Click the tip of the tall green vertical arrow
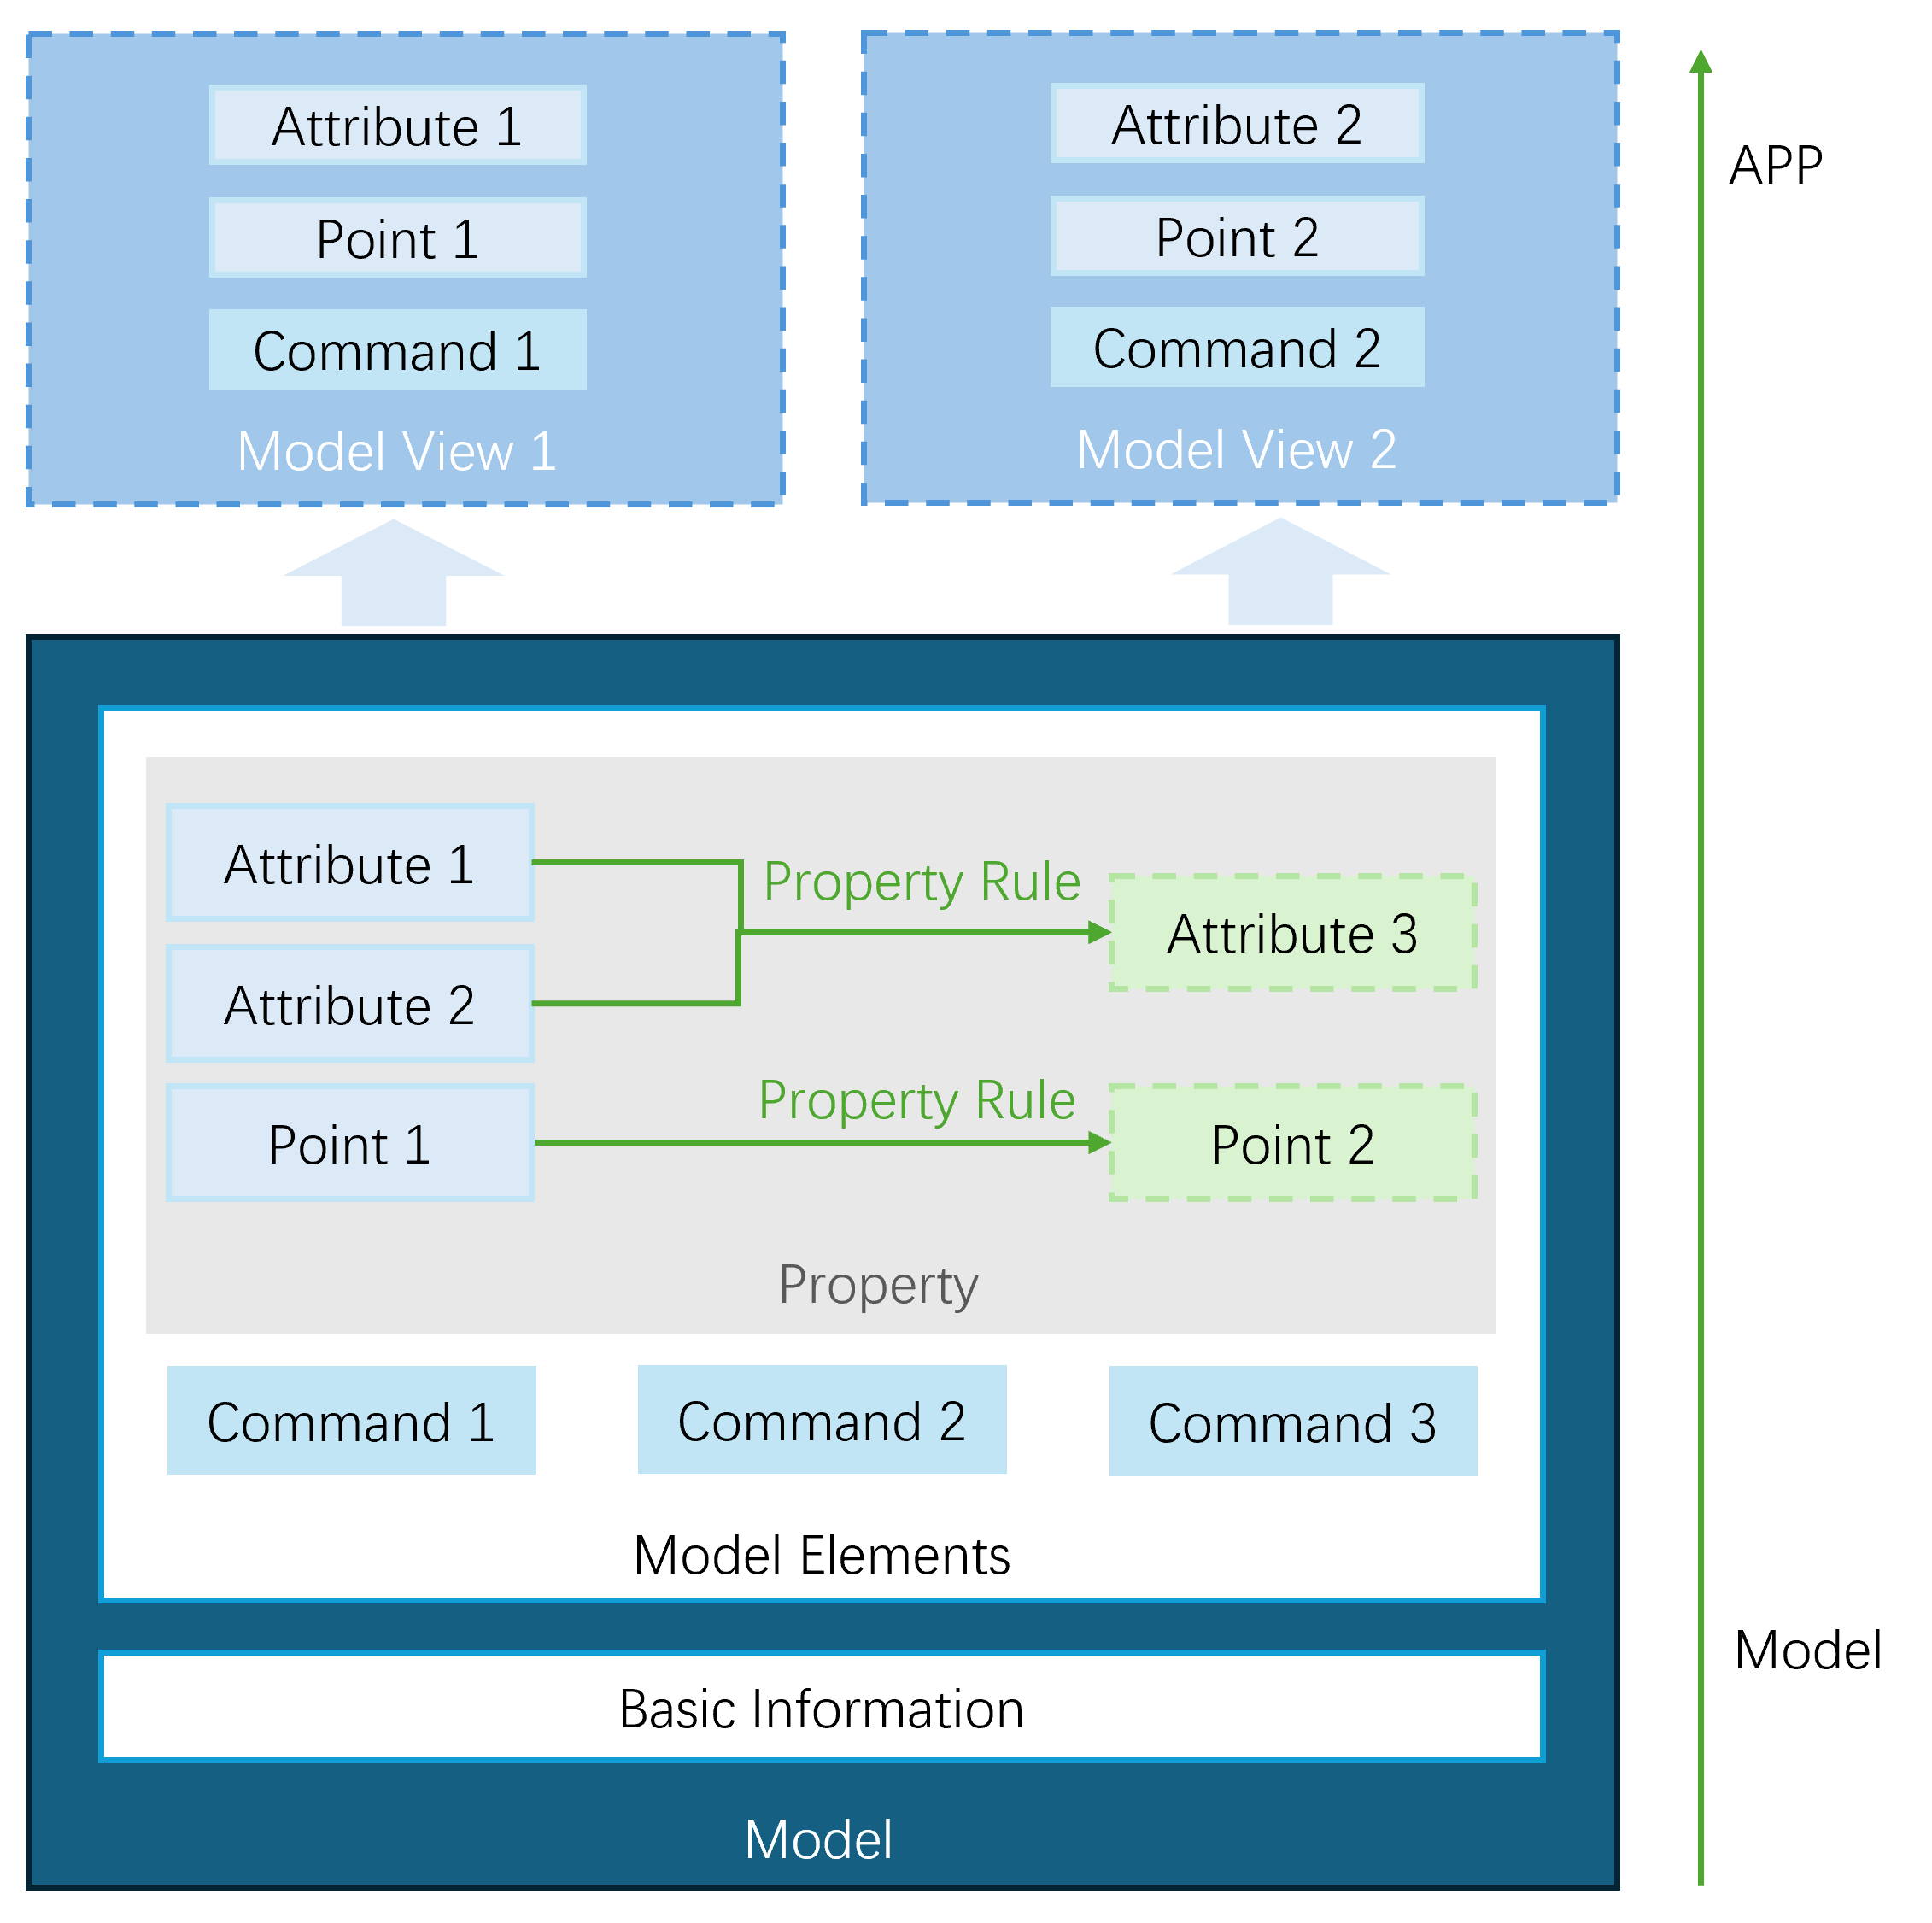The height and width of the screenshot is (1923, 1932). [1700, 60]
